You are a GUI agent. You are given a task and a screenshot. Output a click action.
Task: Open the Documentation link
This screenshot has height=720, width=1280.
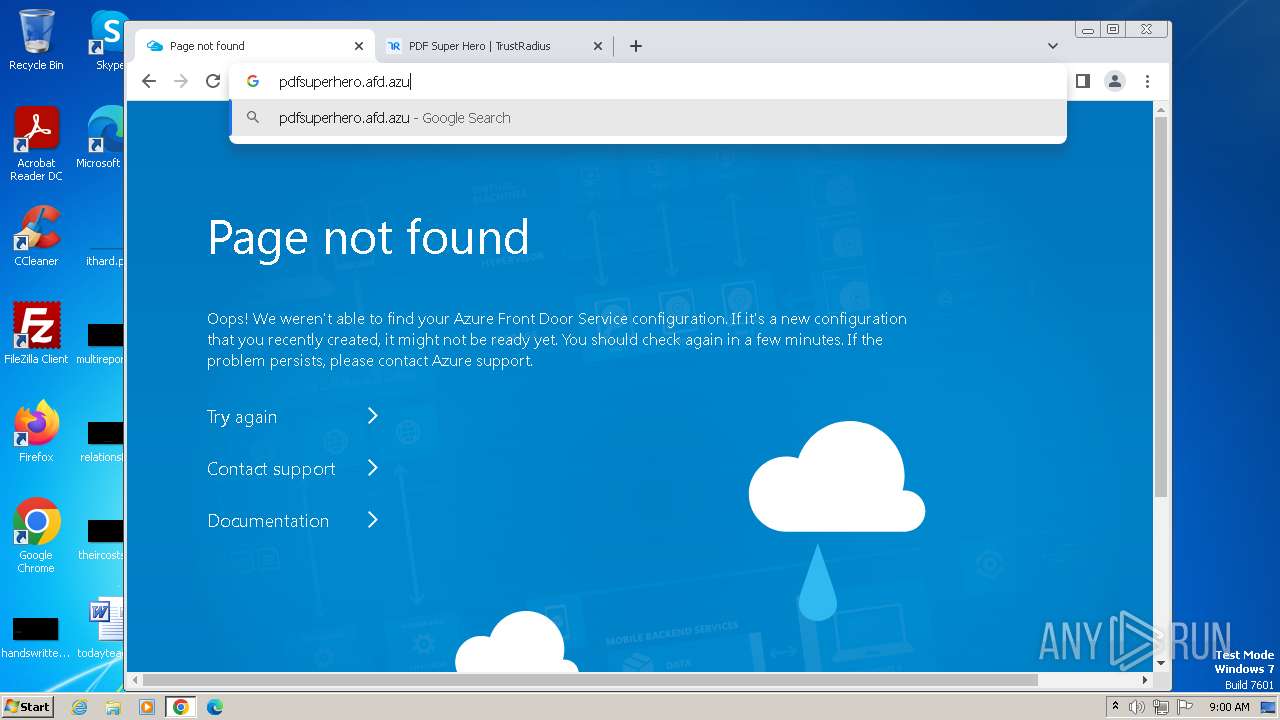(x=268, y=521)
